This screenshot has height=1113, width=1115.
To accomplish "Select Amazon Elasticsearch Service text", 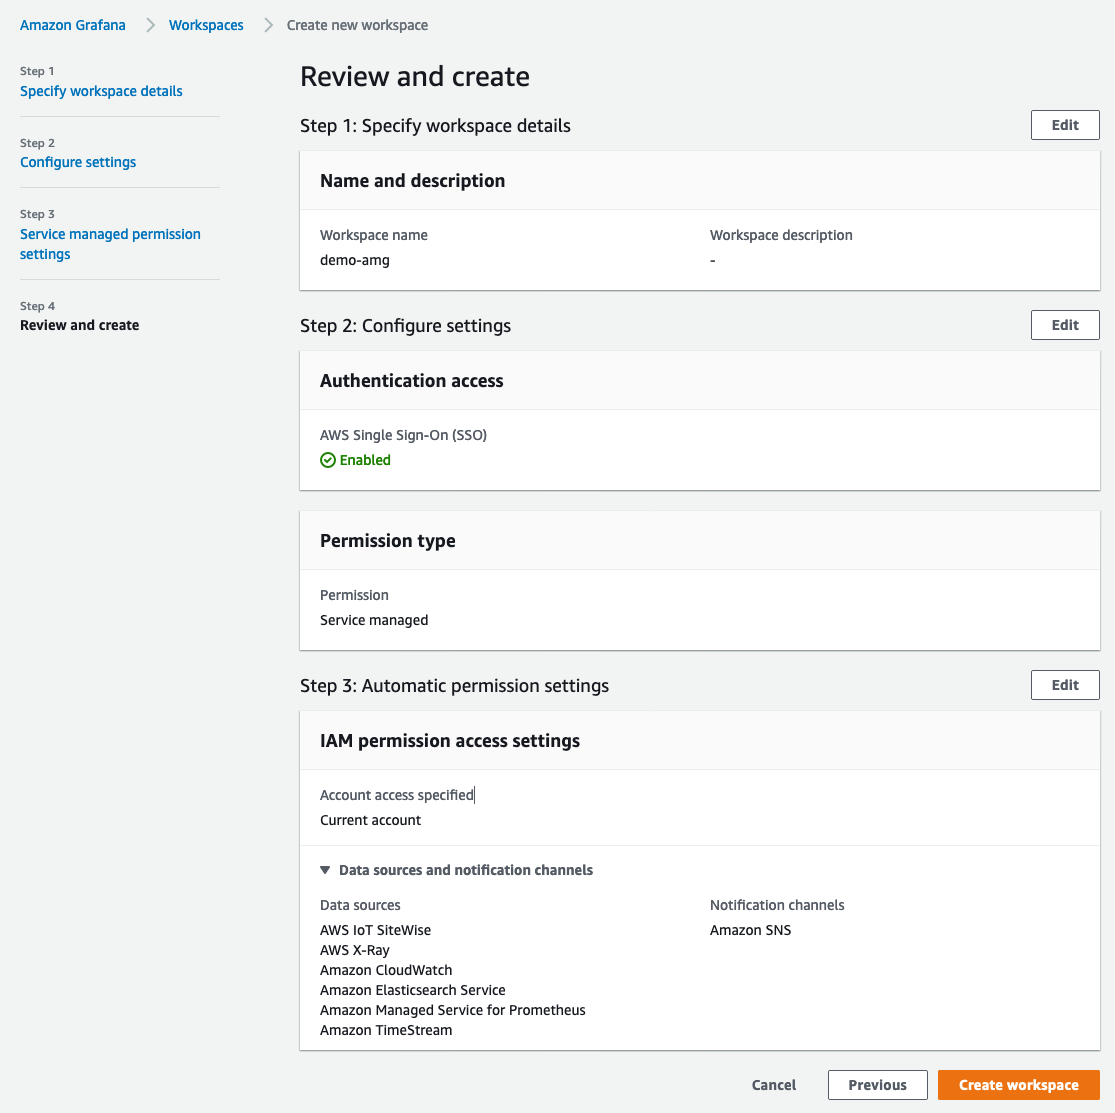I will point(412,990).
